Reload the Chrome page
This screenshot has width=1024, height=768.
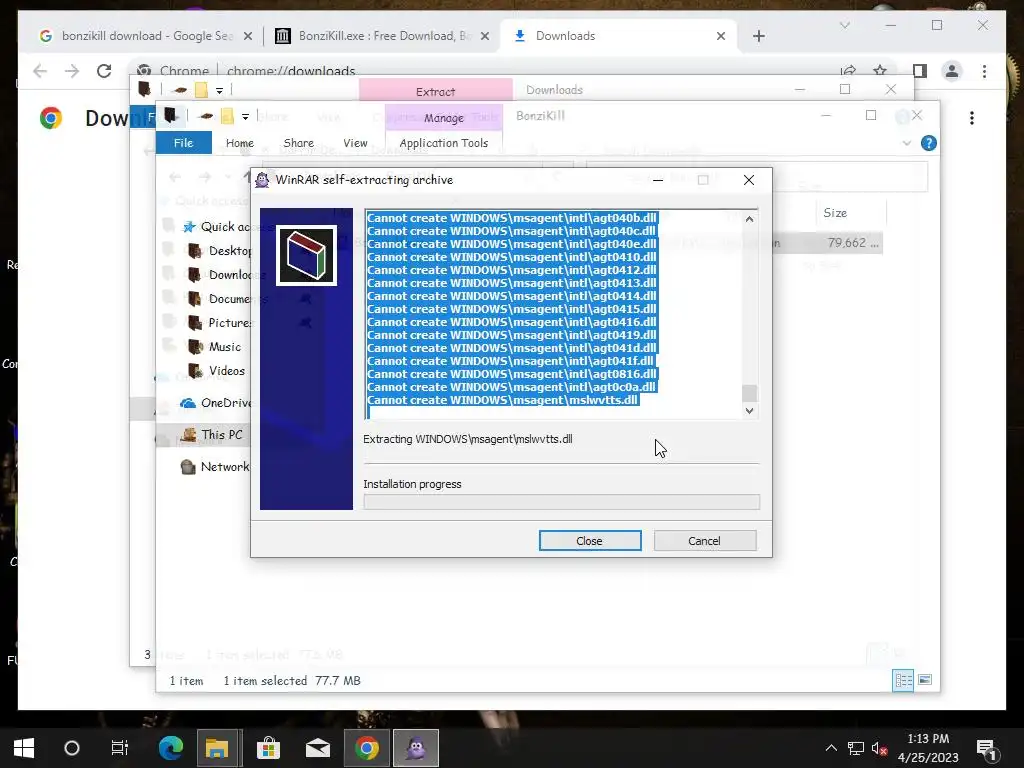[104, 71]
